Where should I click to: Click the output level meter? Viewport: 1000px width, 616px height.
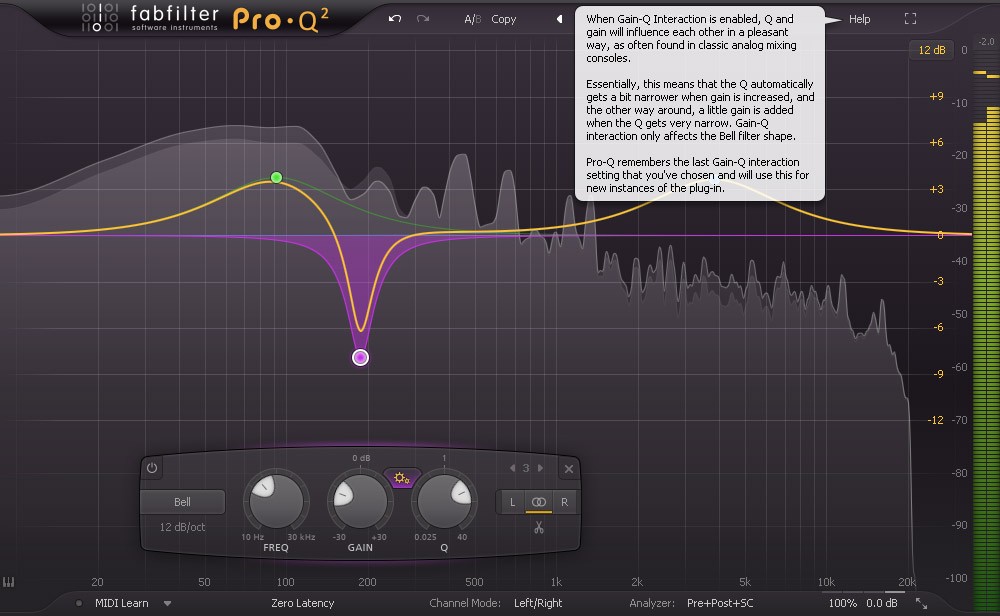click(x=986, y=332)
